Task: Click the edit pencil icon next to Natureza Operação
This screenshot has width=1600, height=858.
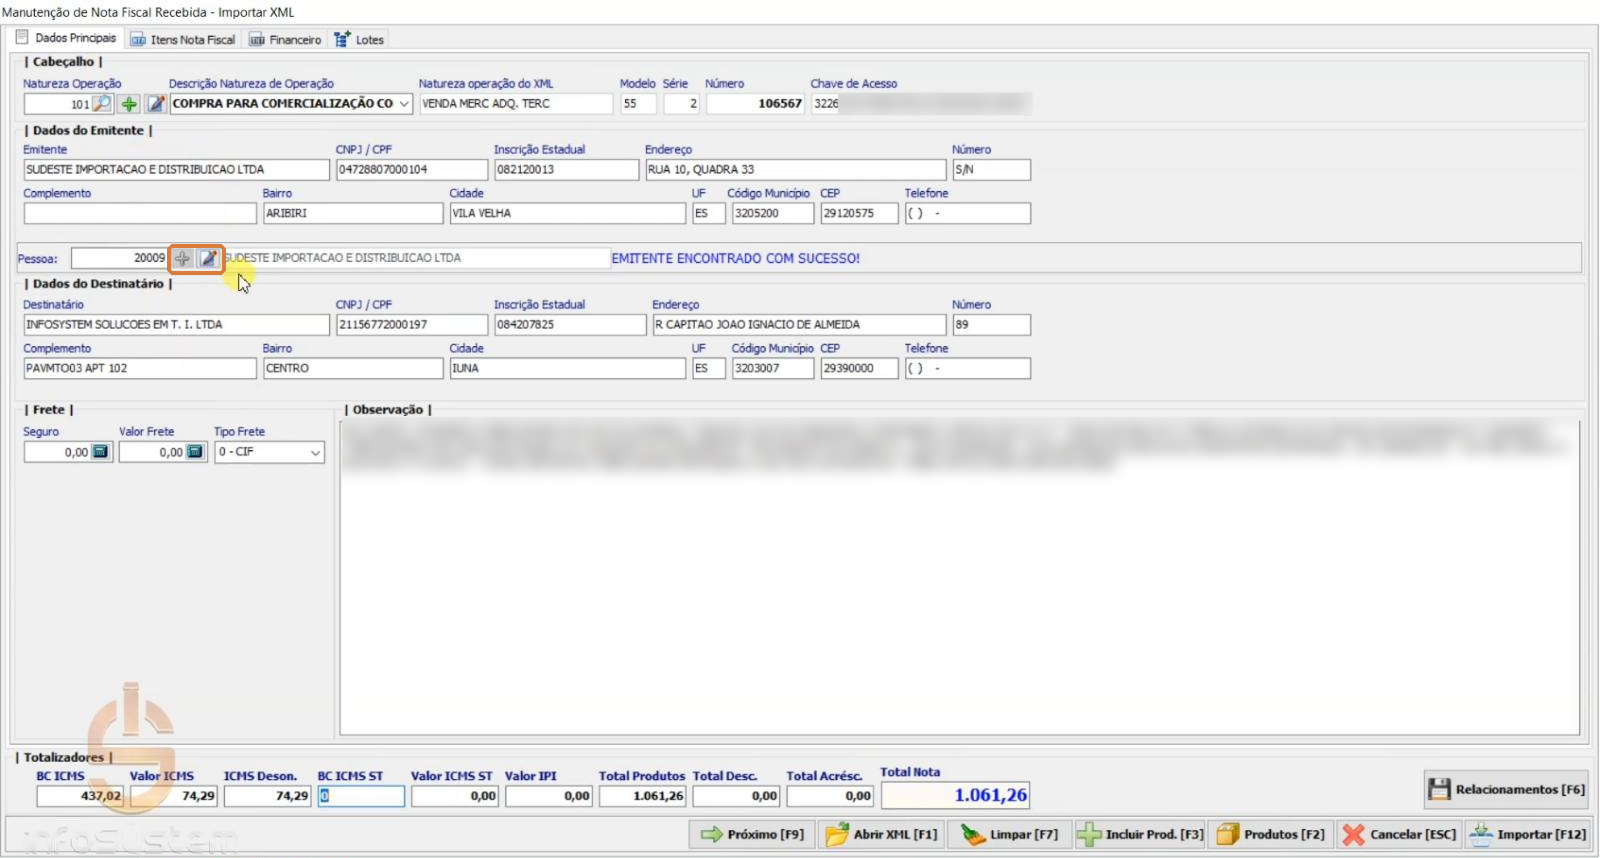Action: tap(155, 104)
